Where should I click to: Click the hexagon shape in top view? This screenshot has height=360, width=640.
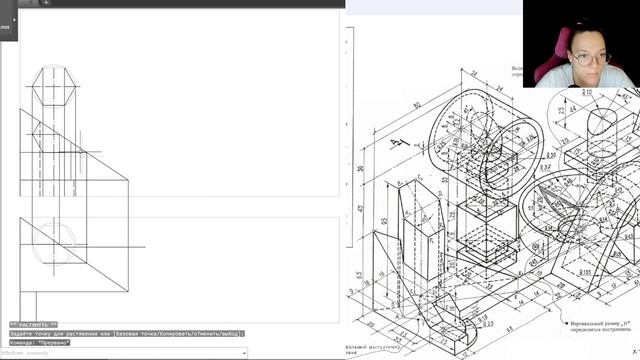(53, 87)
